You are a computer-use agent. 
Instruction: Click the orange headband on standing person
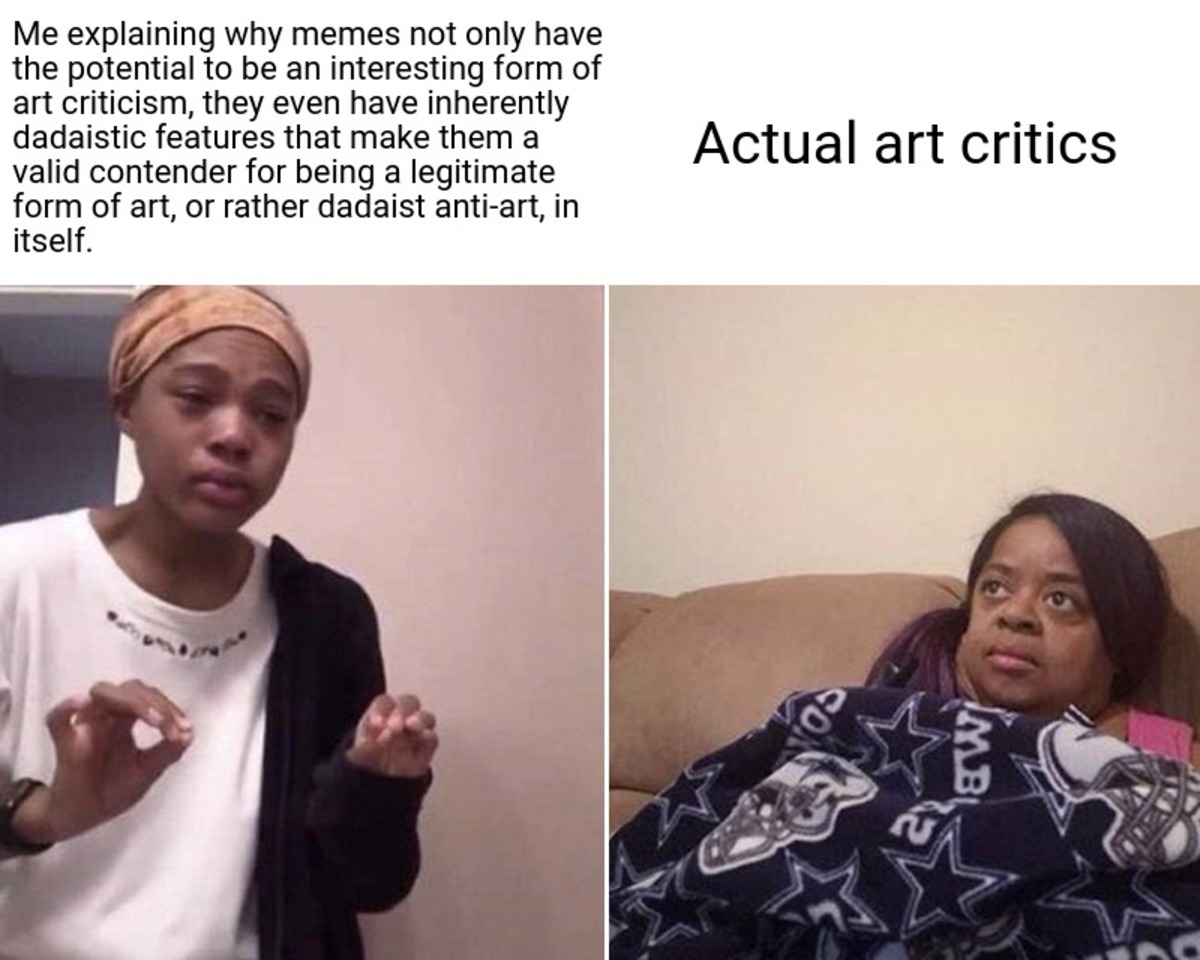click(x=206, y=336)
